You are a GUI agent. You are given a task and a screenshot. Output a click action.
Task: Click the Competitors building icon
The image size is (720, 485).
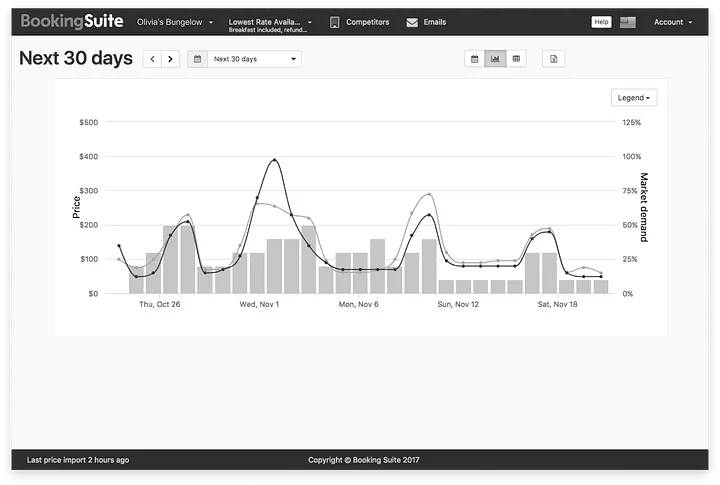(x=335, y=22)
